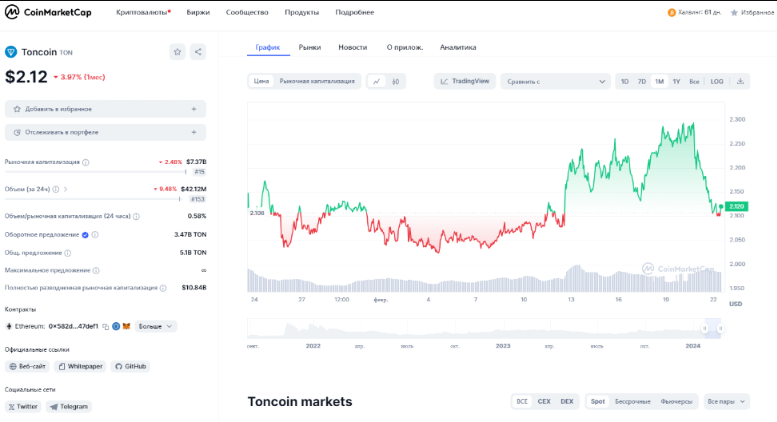
Task: Share Toncoin page via share icon
Action: 198,52
